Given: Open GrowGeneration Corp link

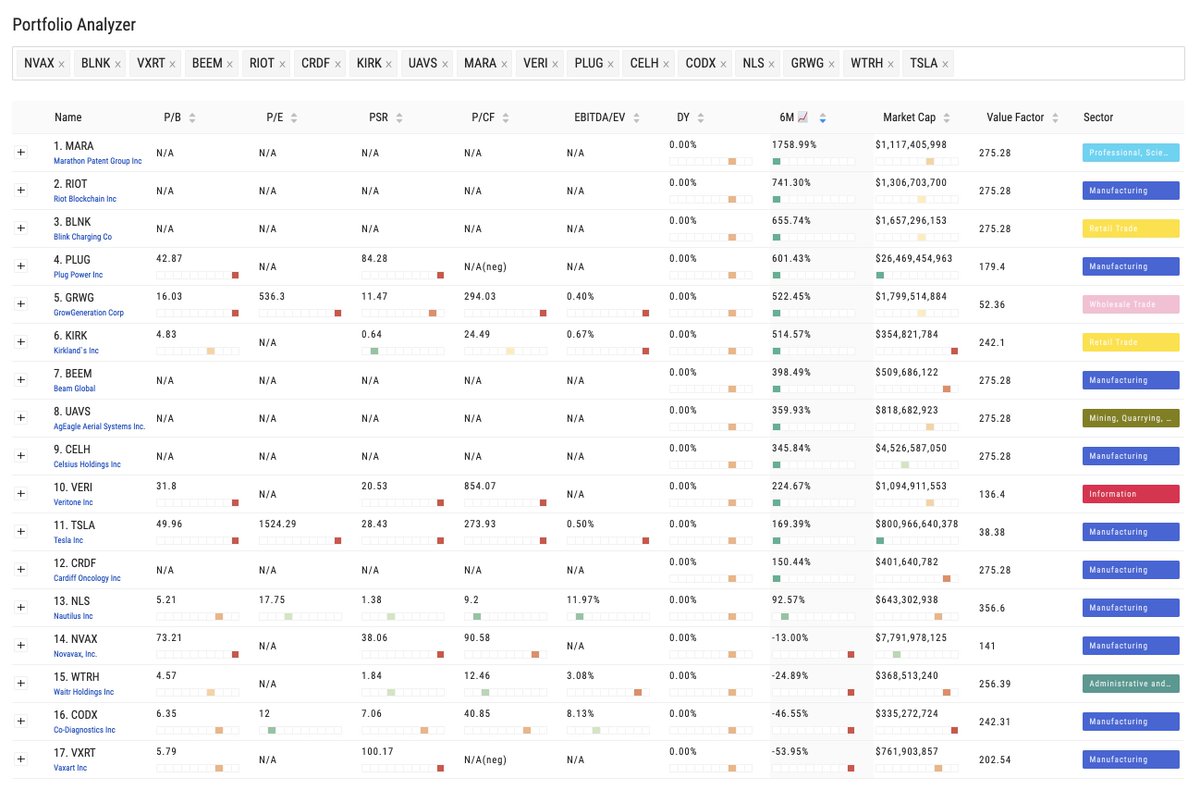Looking at the screenshot, I should (89, 313).
